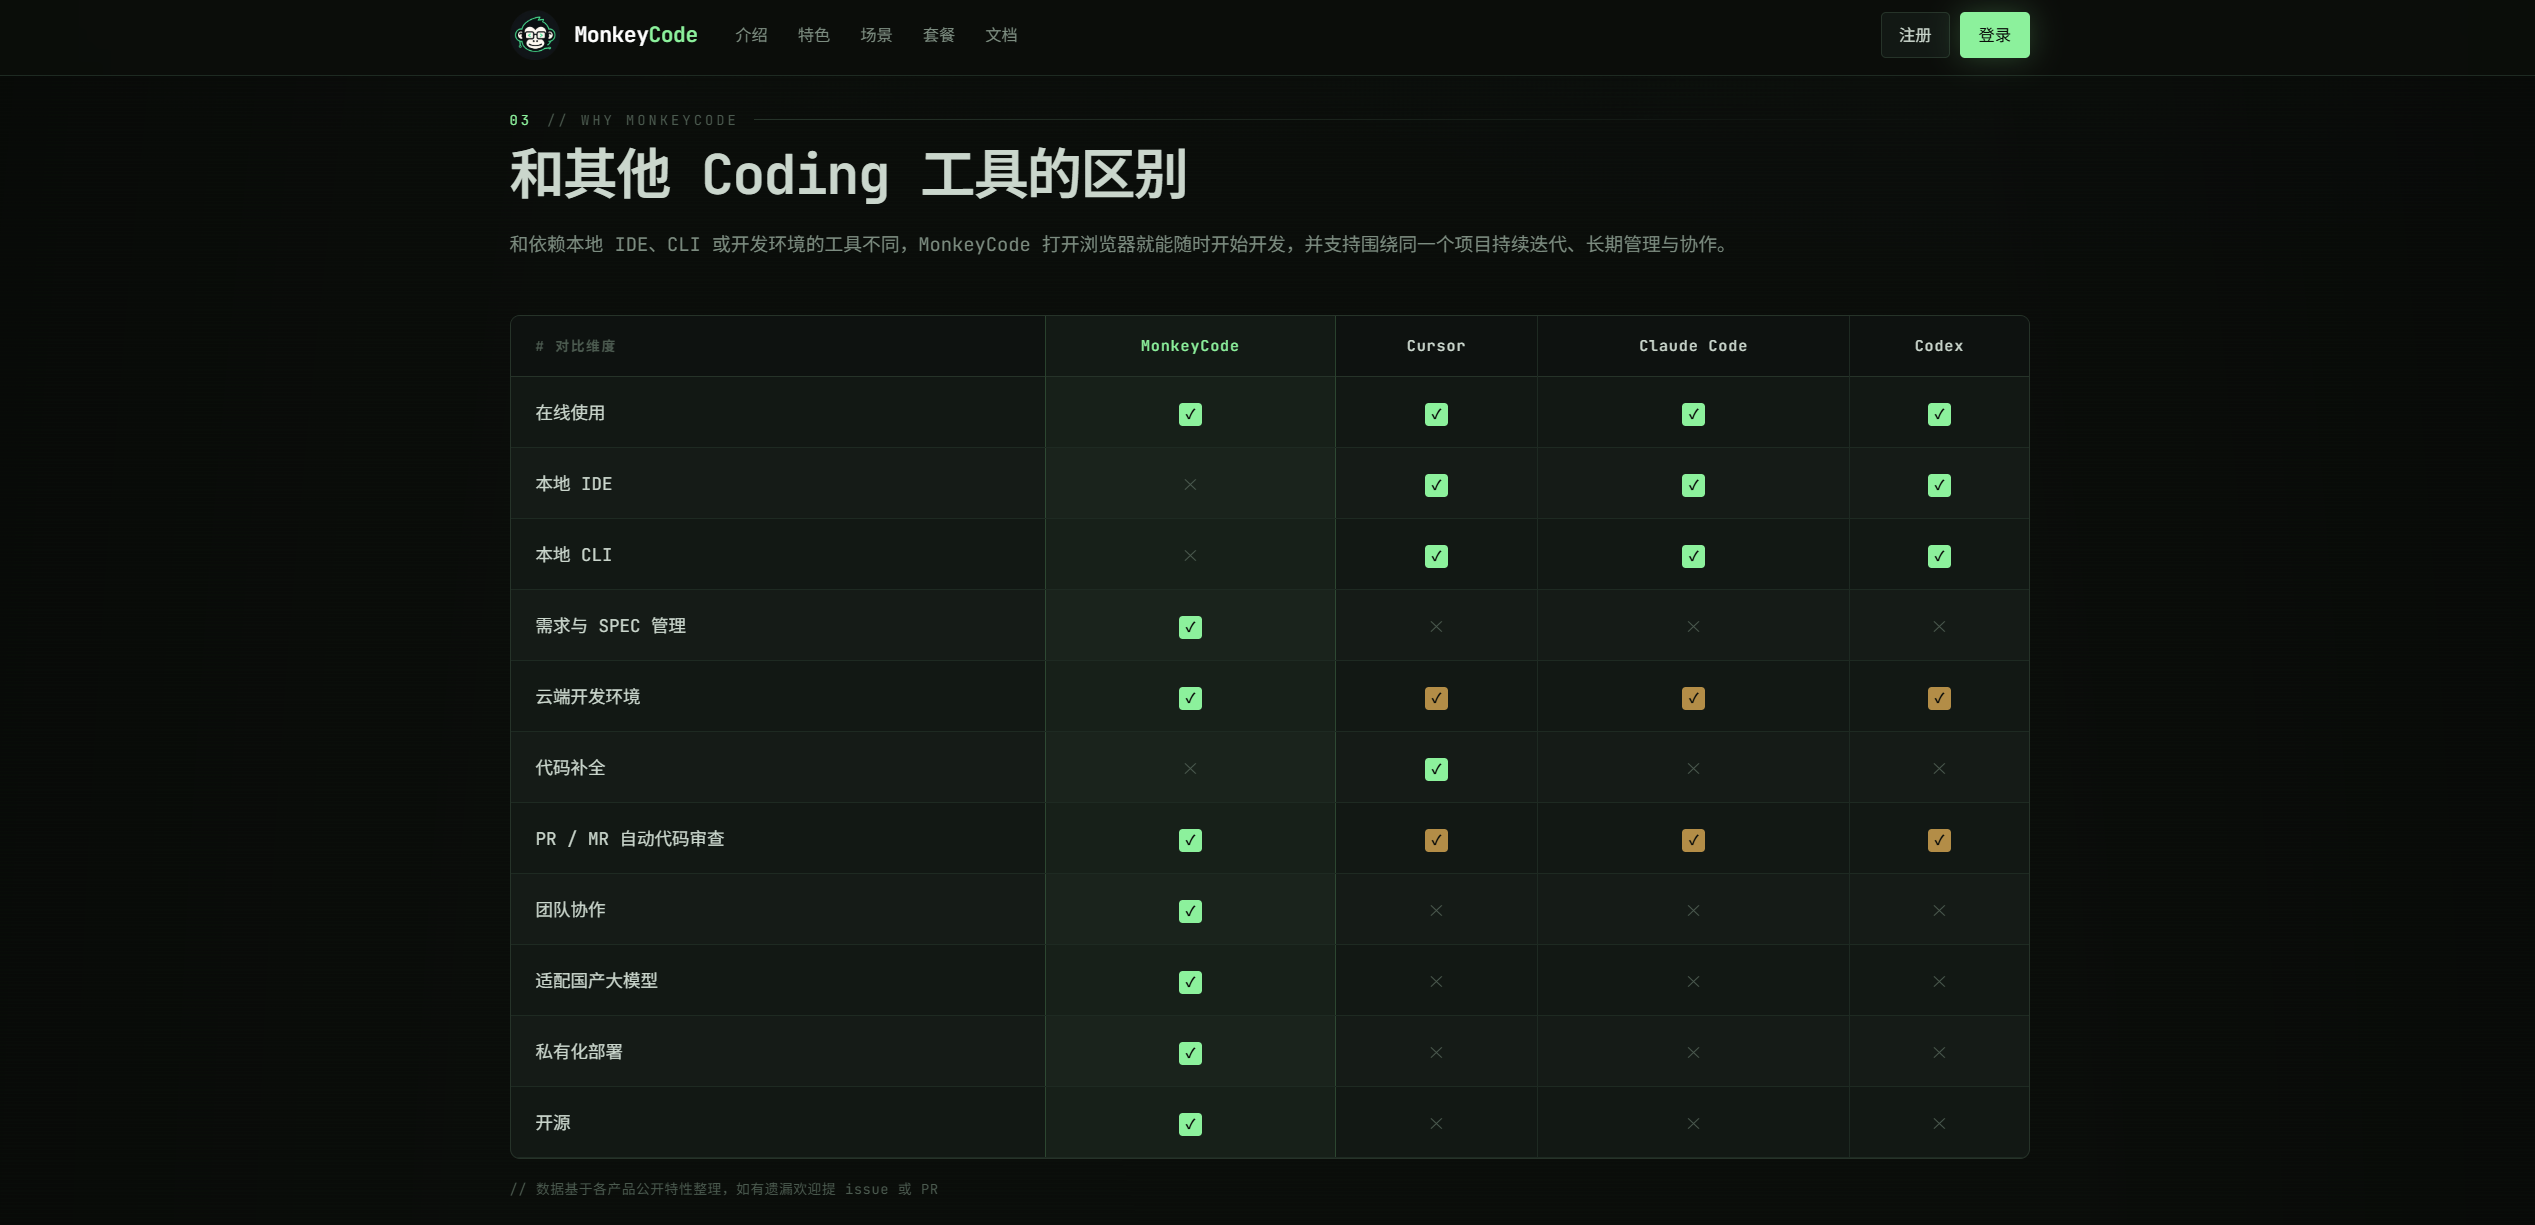Click the Claude Code column header
This screenshot has width=2535, height=1225.
(1692, 346)
